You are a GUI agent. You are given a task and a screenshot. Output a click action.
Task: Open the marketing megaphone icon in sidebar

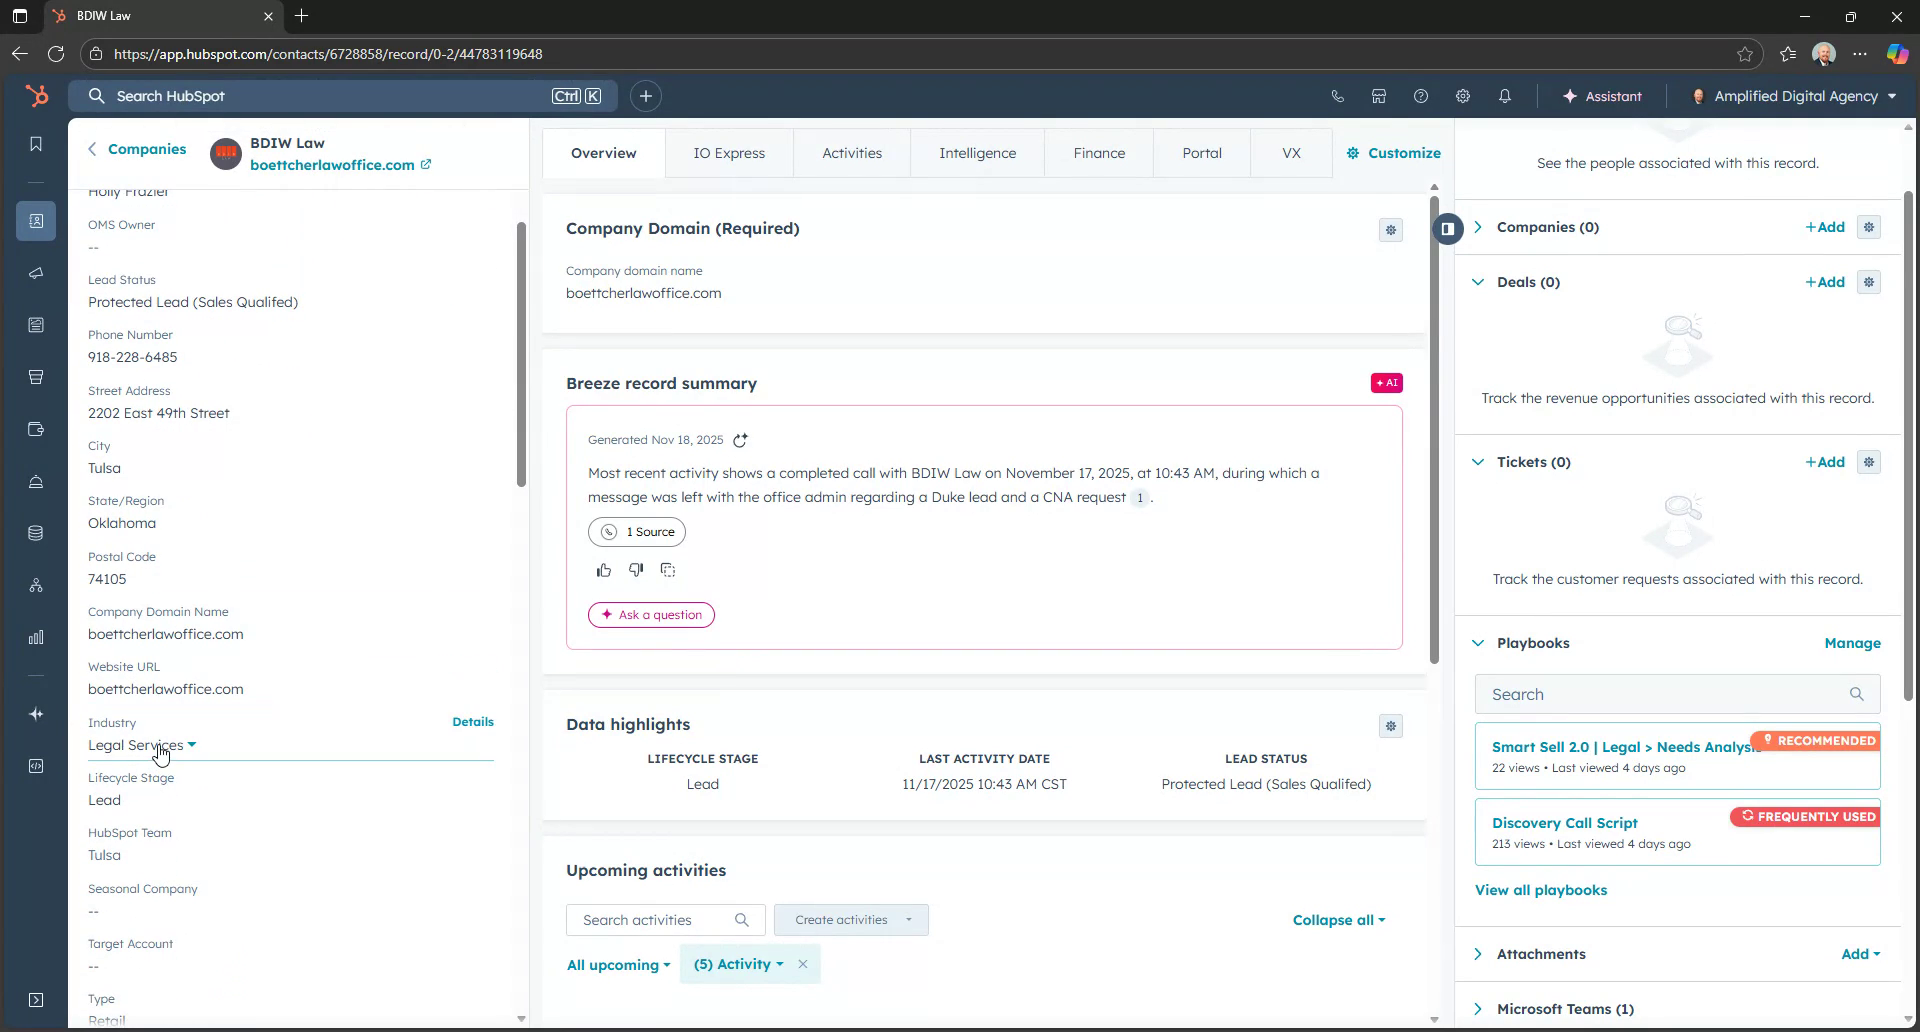[x=36, y=273]
